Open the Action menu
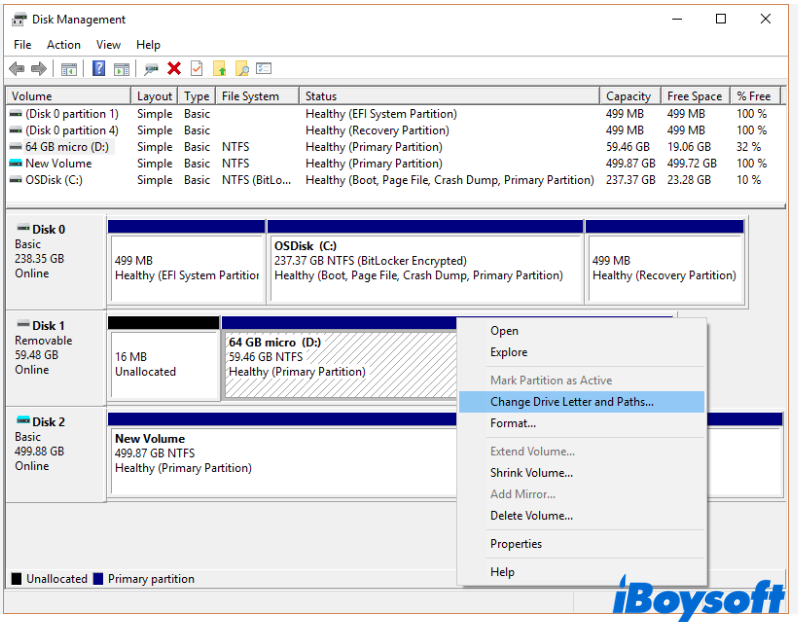 click(x=64, y=45)
